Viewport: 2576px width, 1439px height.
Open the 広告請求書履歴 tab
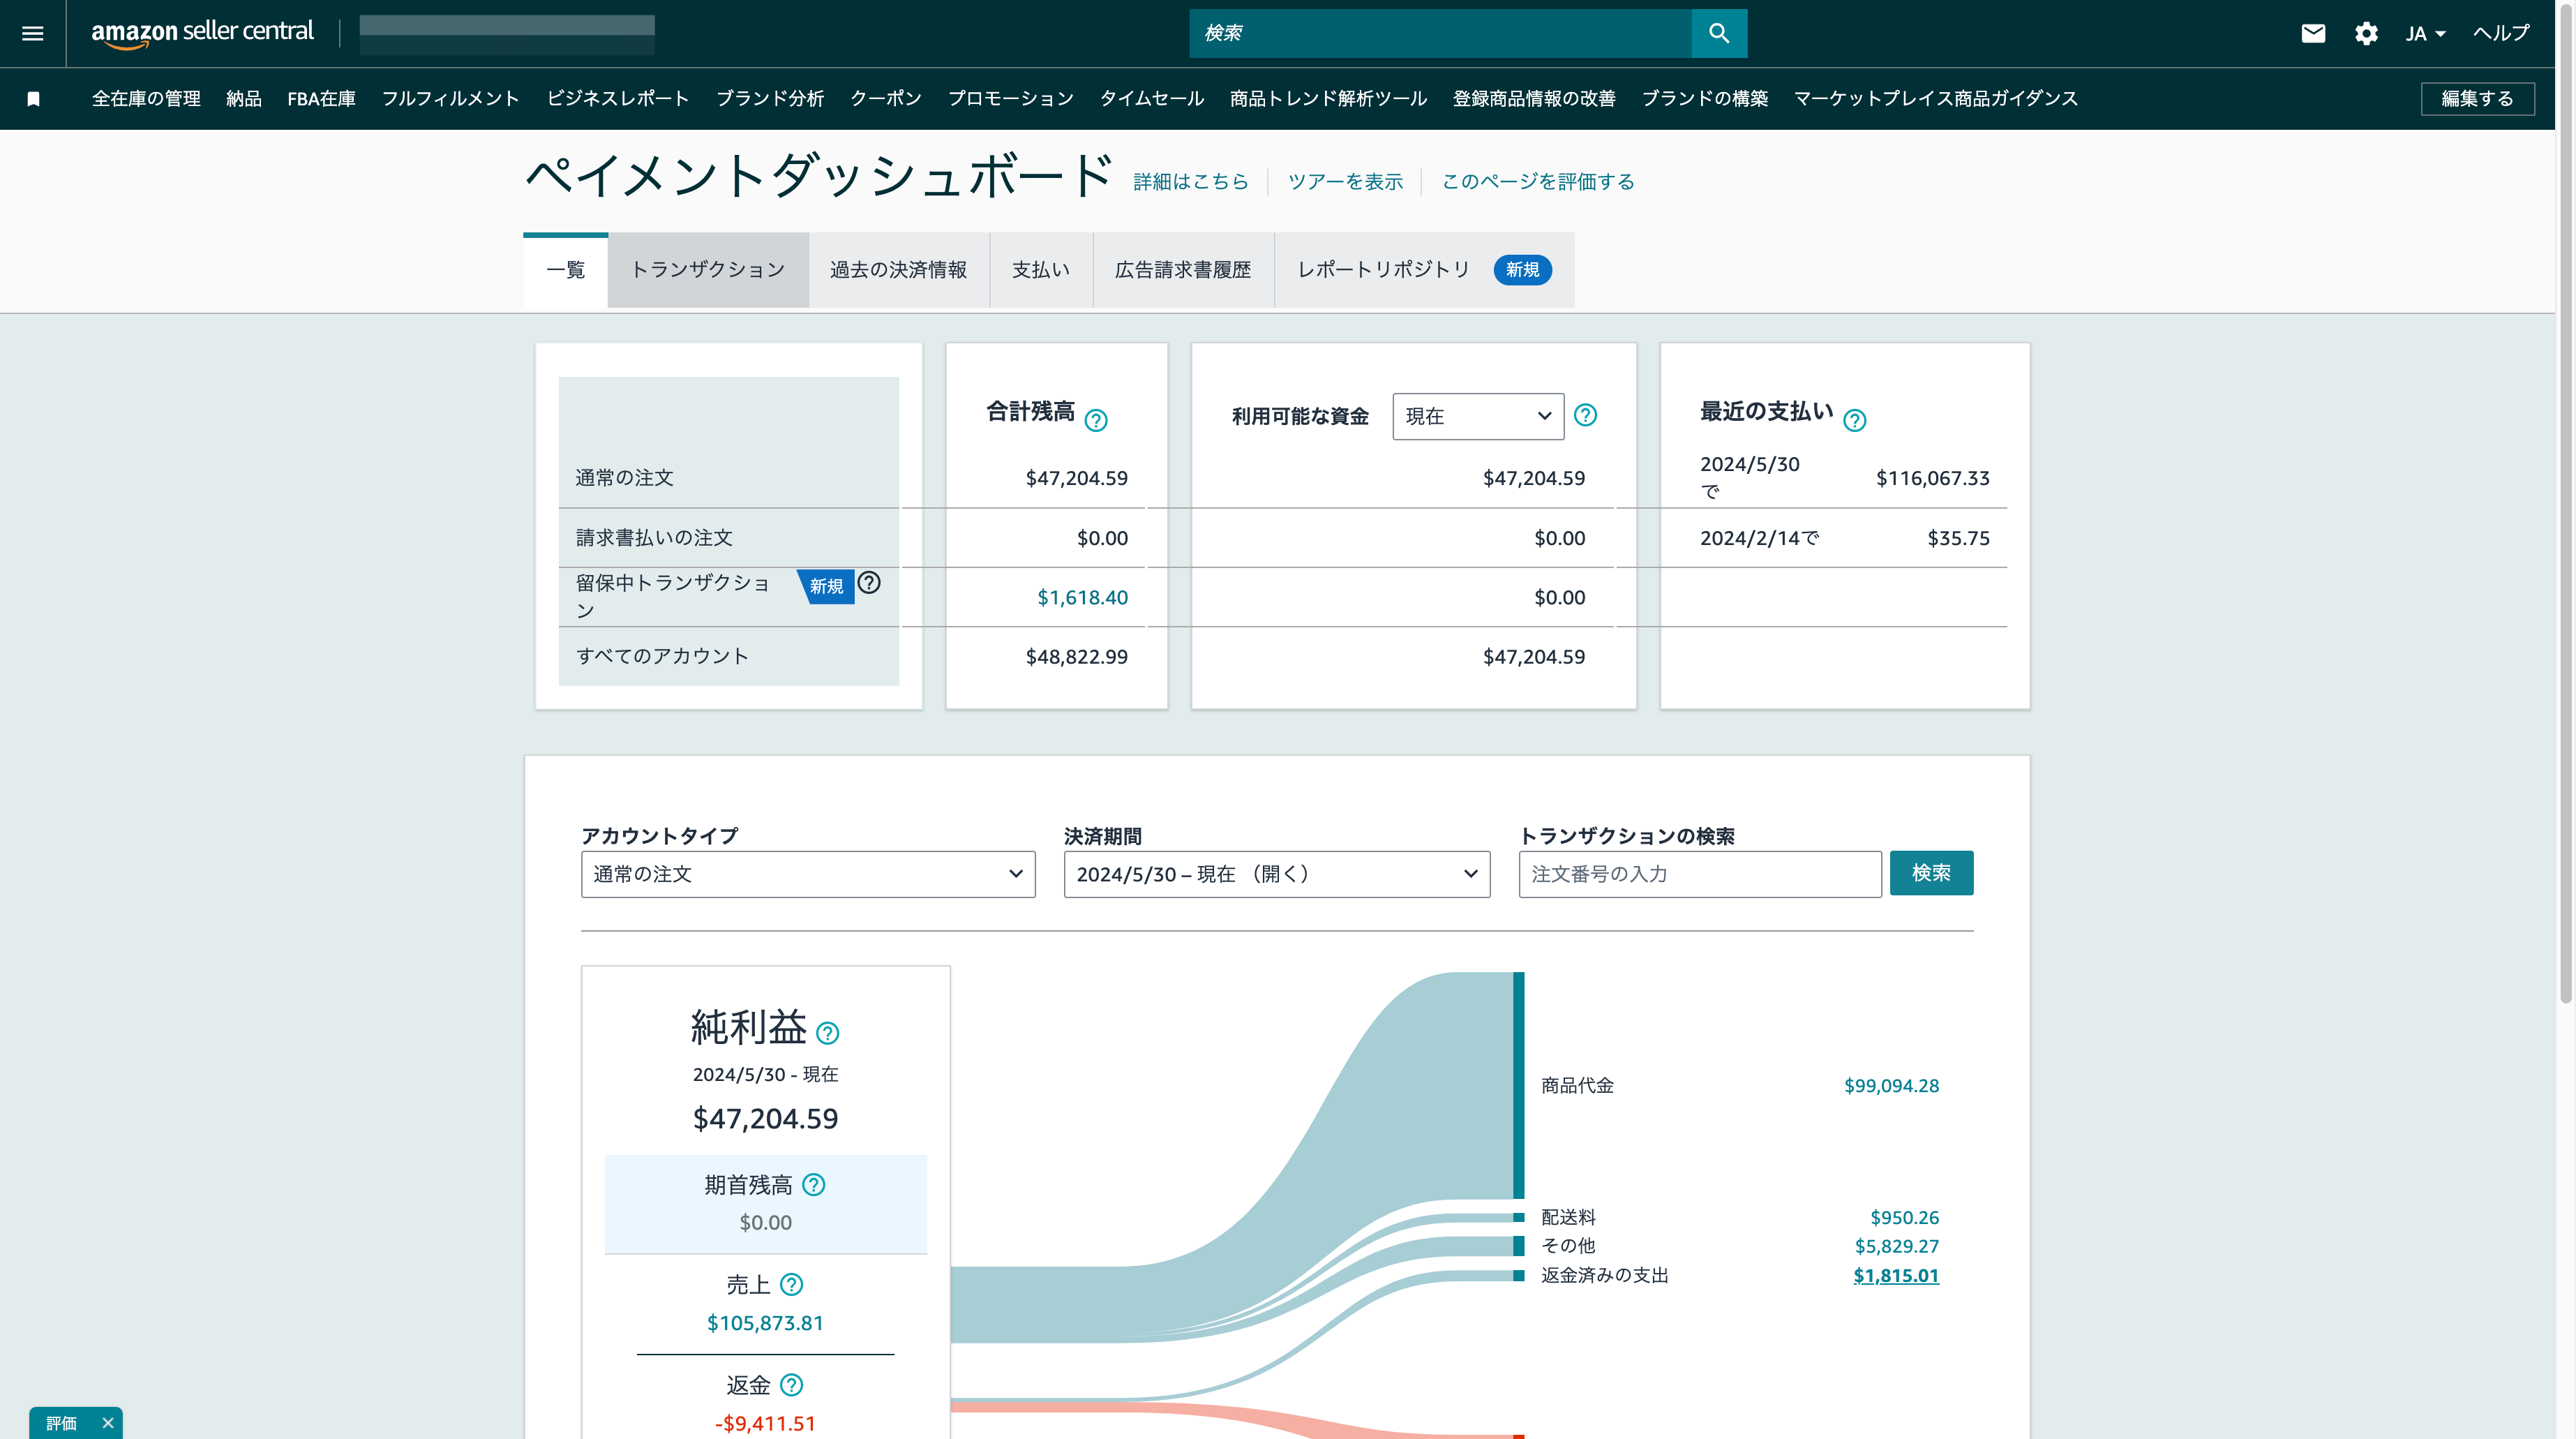click(x=1183, y=270)
